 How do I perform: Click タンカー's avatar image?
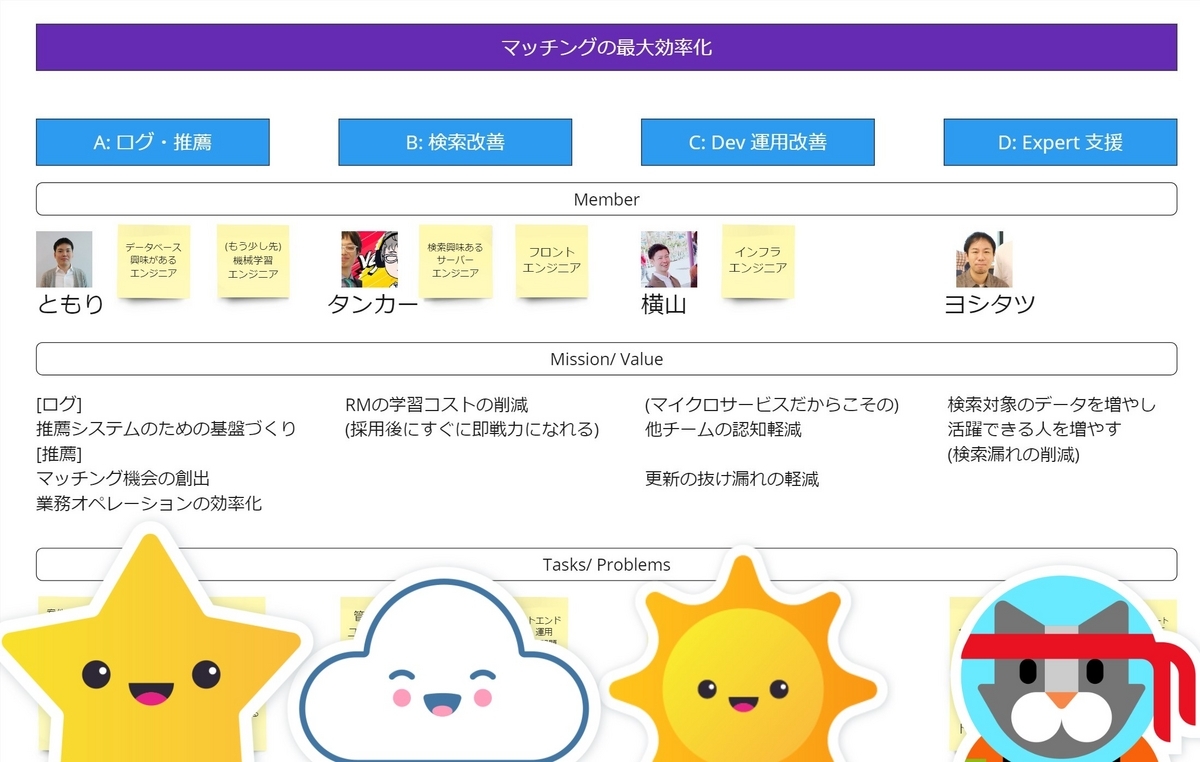(x=369, y=260)
